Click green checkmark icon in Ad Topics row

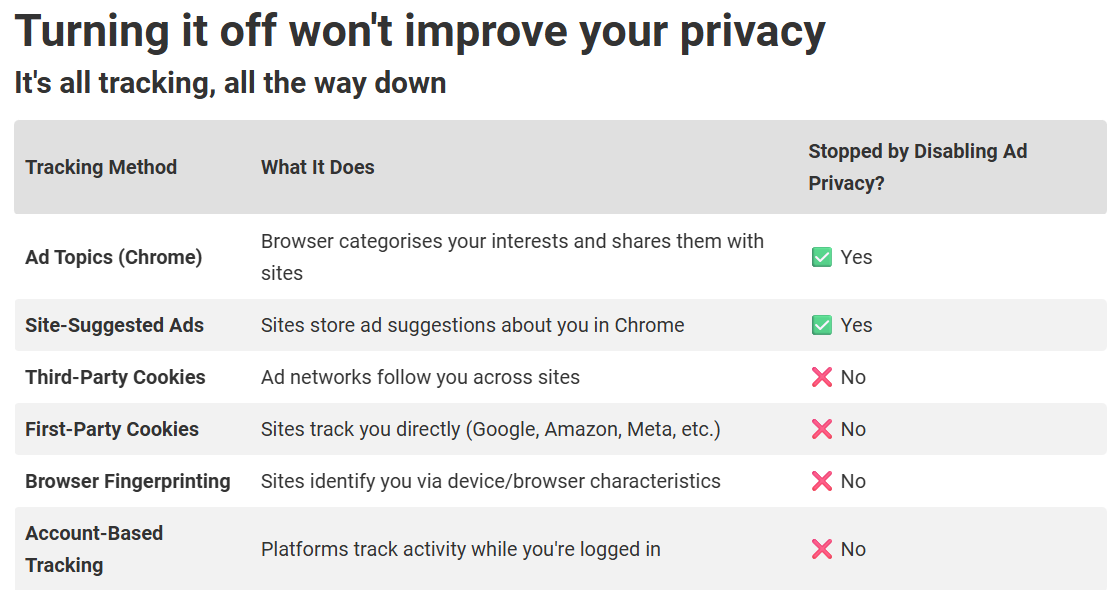[822, 258]
